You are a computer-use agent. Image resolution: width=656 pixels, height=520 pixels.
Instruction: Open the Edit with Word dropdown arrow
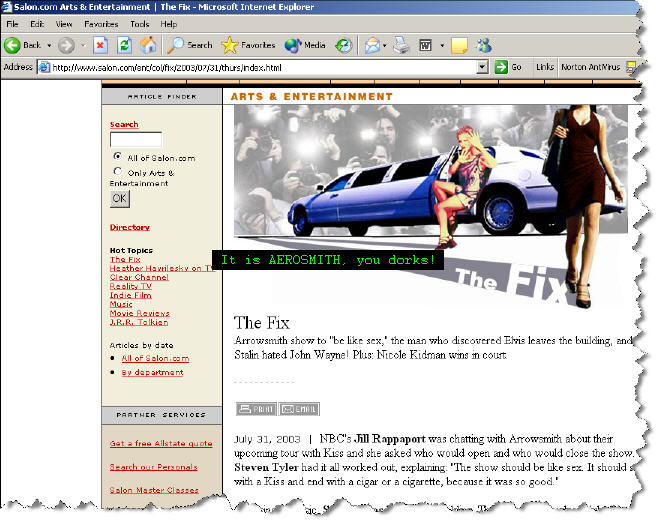pyautogui.click(x=442, y=45)
